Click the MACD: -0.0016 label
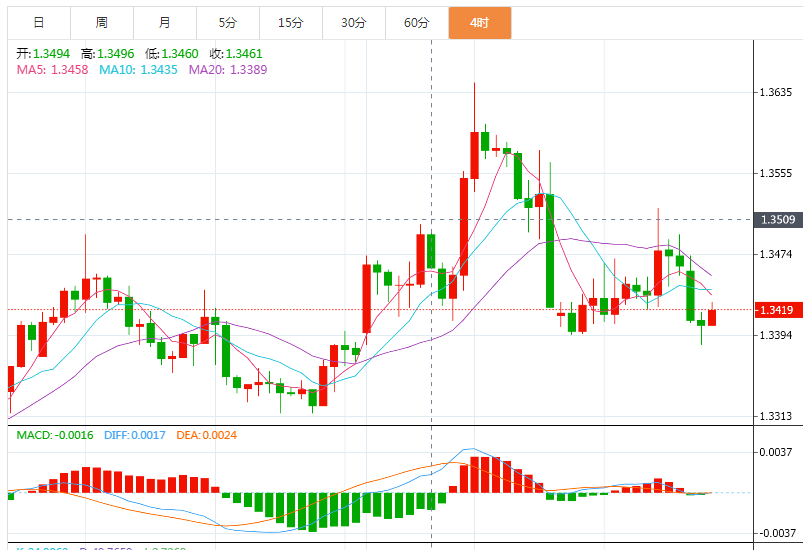Image resolution: width=803 pixels, height=550 pixels. [55, 435]
